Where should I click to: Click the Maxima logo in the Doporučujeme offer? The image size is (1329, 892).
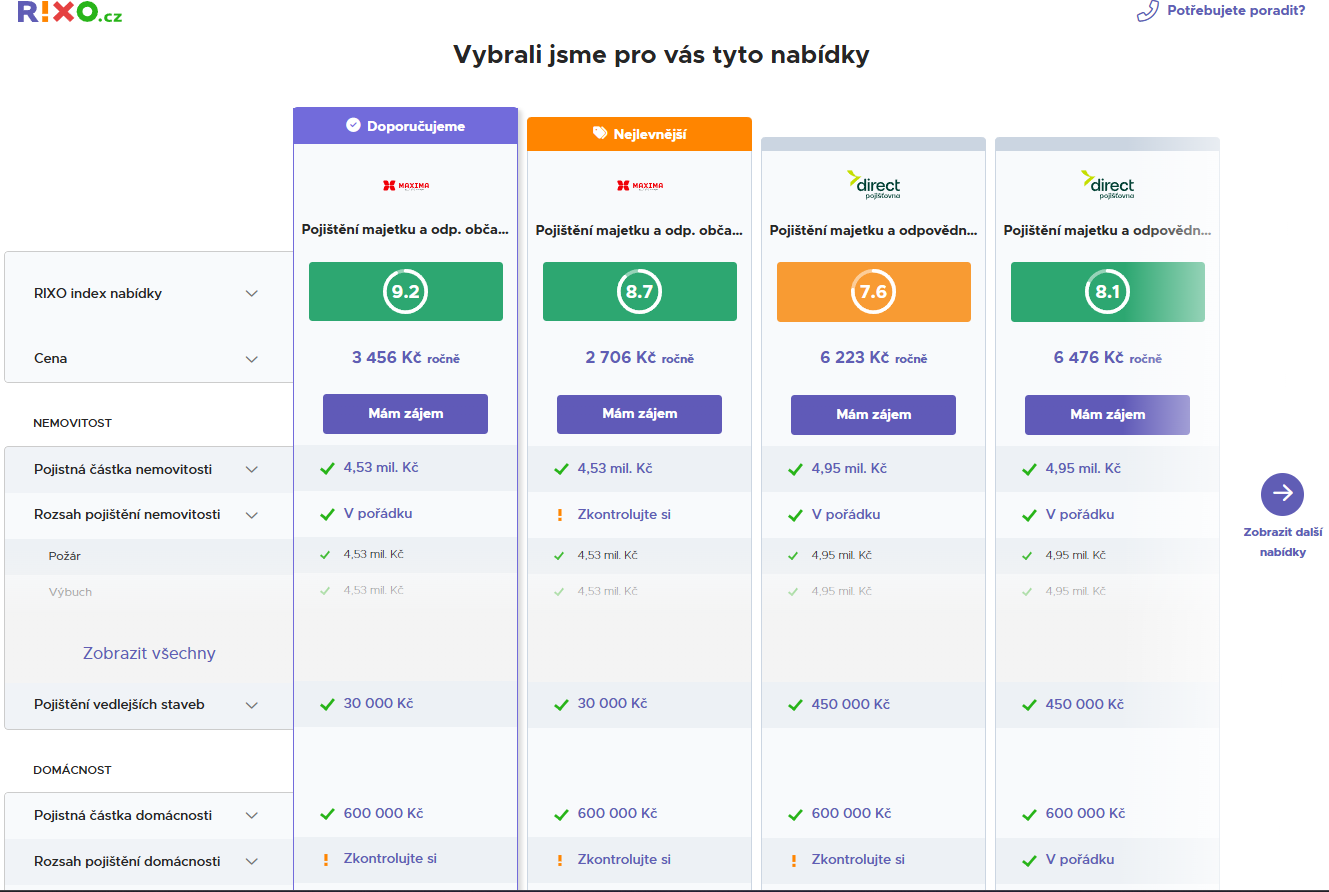[405, 185]
